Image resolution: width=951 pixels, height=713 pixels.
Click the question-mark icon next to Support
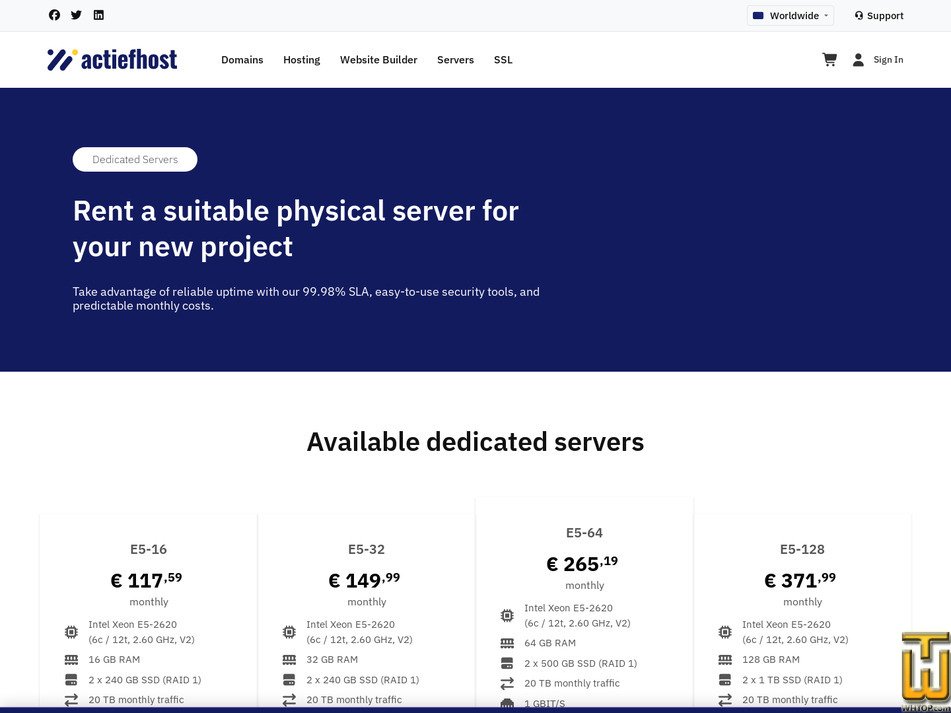click(859, 15)
